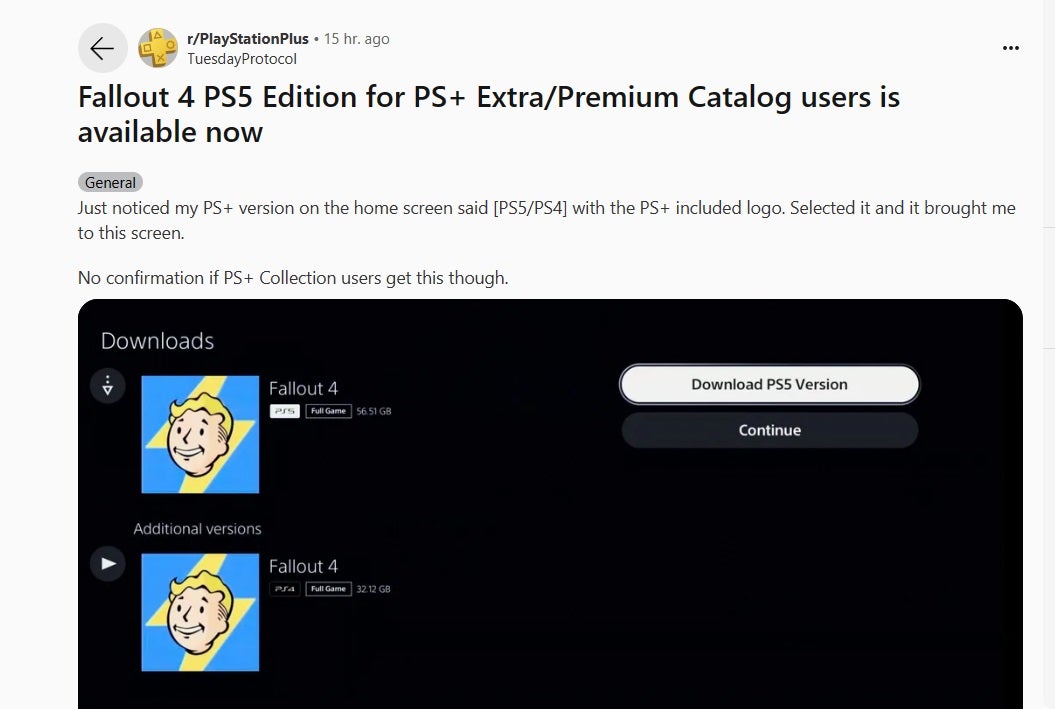Click the Full Game label on PS5 version

(x=328, y=411)
